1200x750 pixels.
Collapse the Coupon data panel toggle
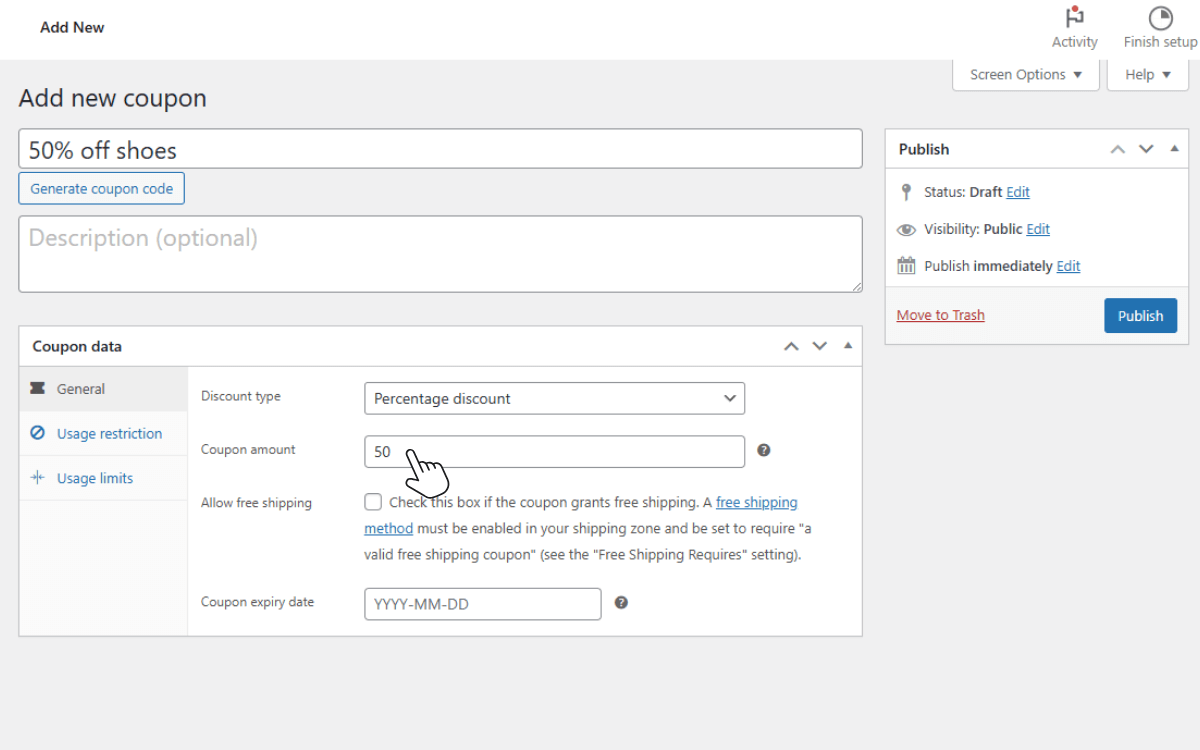point(848,346)
